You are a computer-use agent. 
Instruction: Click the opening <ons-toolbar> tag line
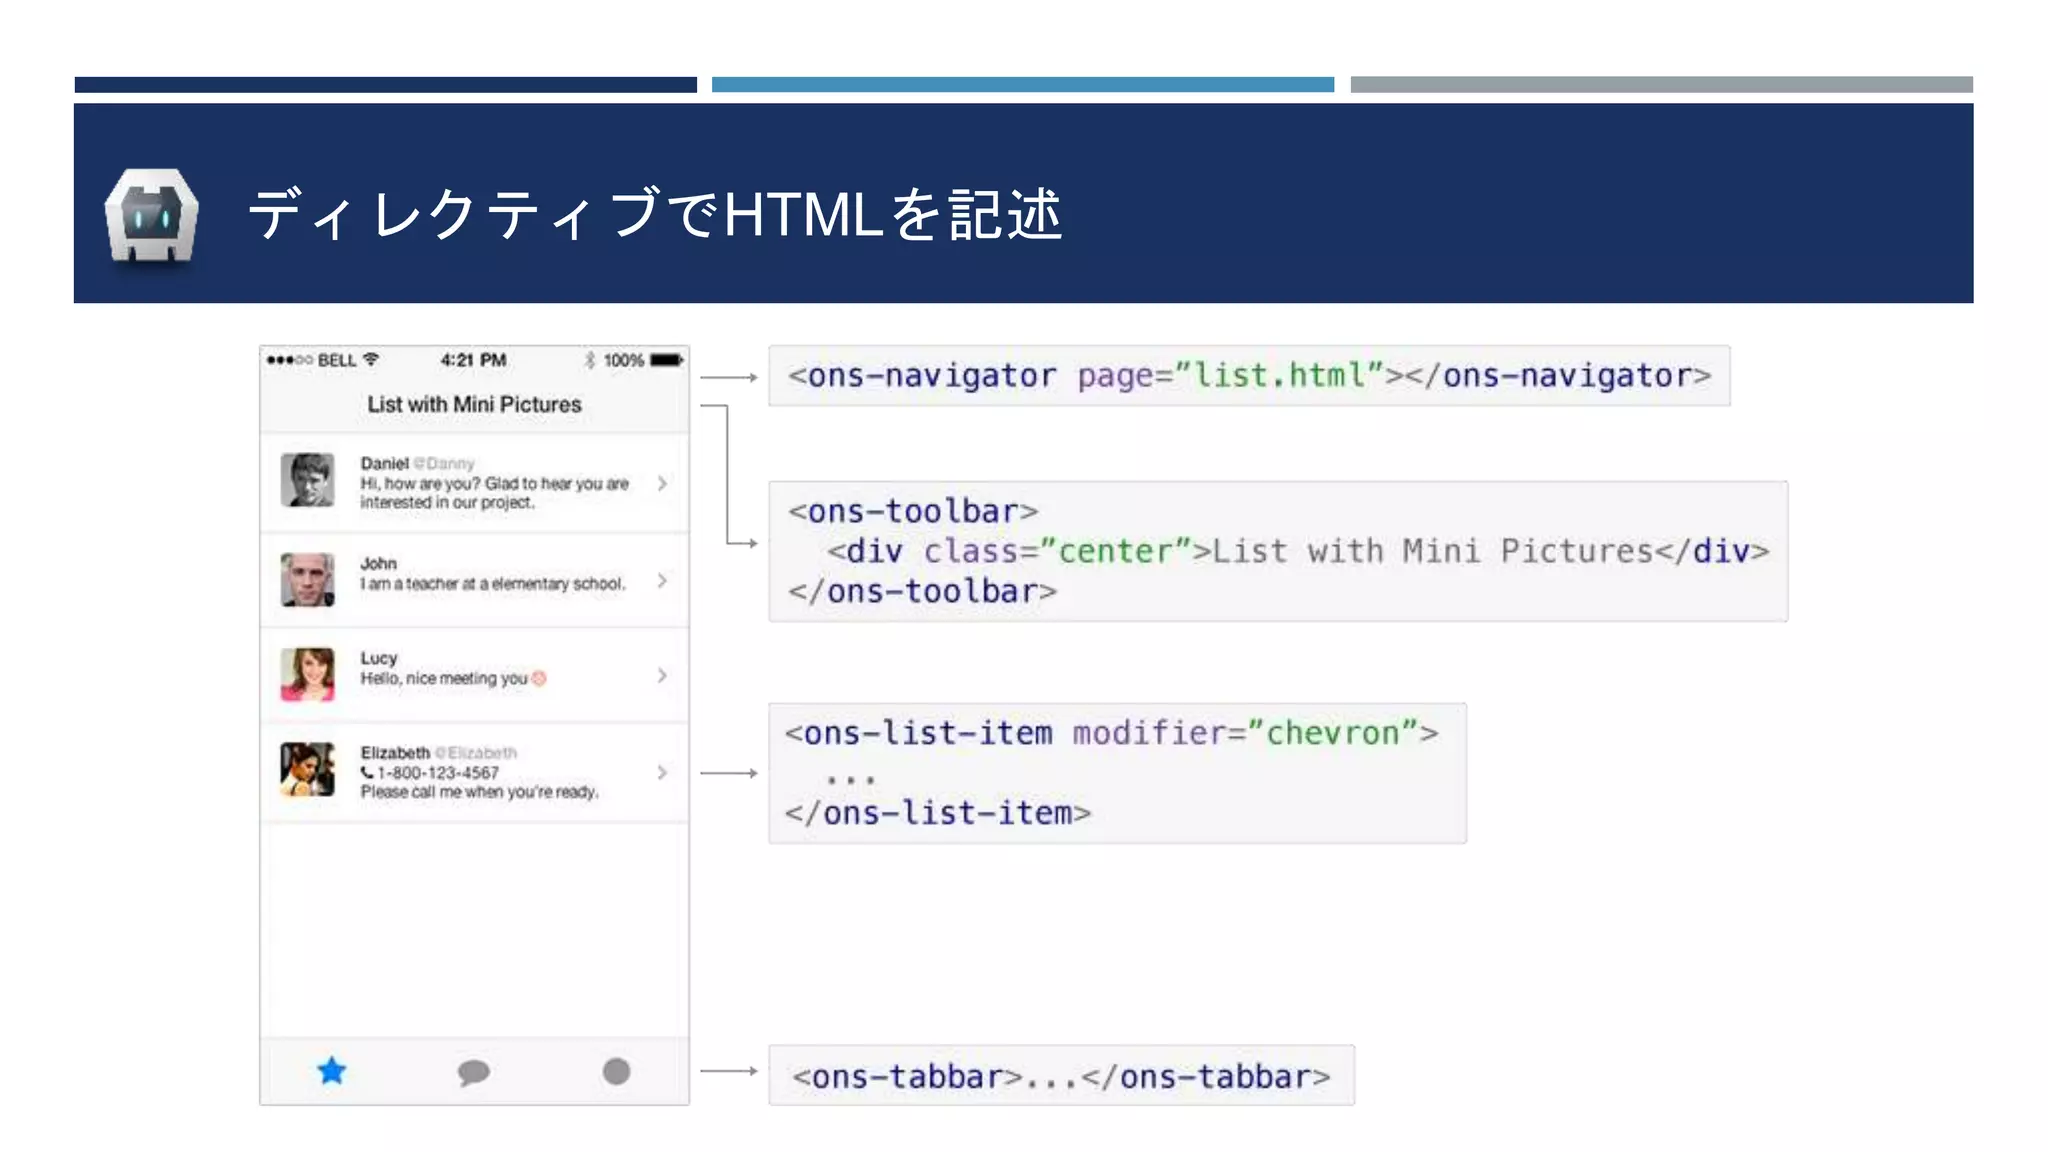(913, 511)
